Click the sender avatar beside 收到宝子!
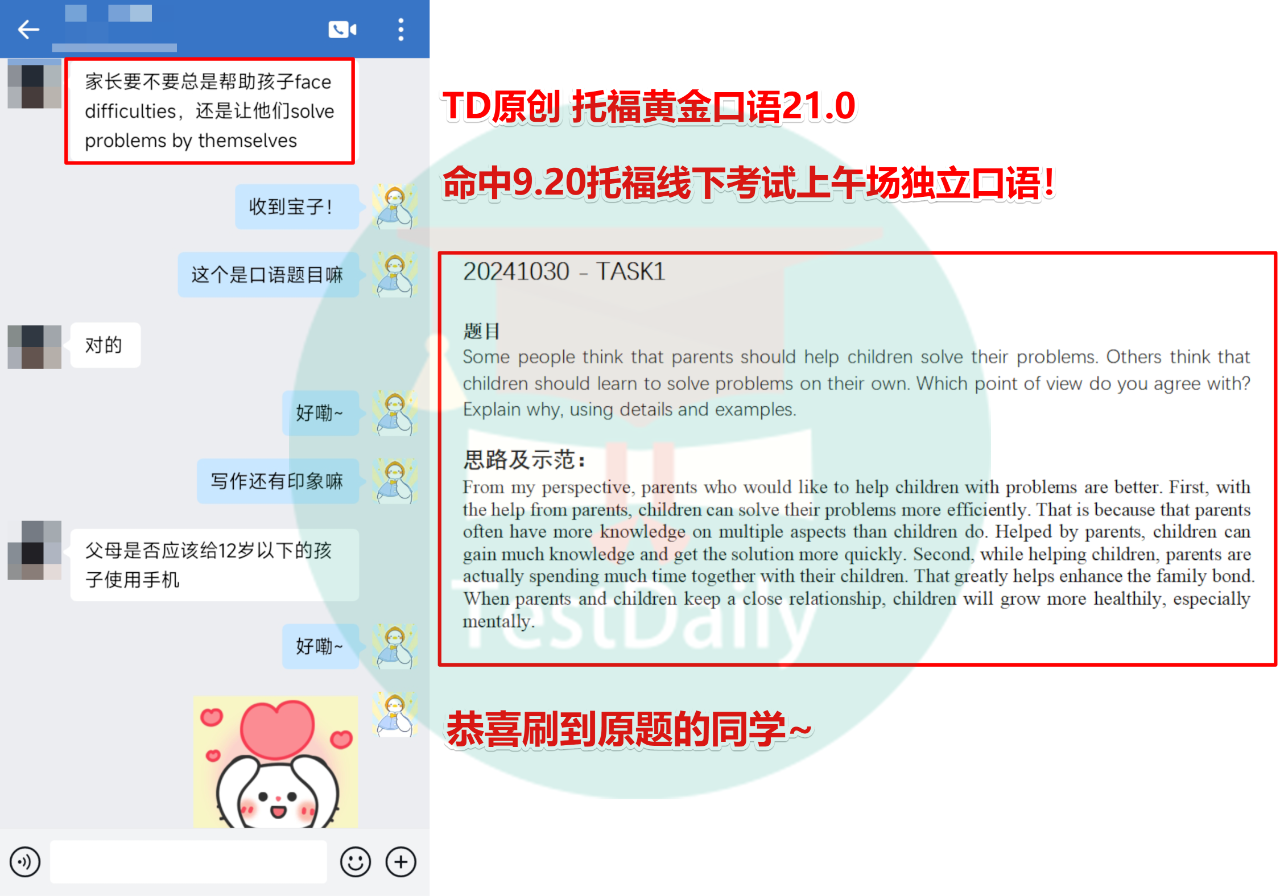Image resolution: width=1280 pixels, height=896 pixels. pos(394,207)
